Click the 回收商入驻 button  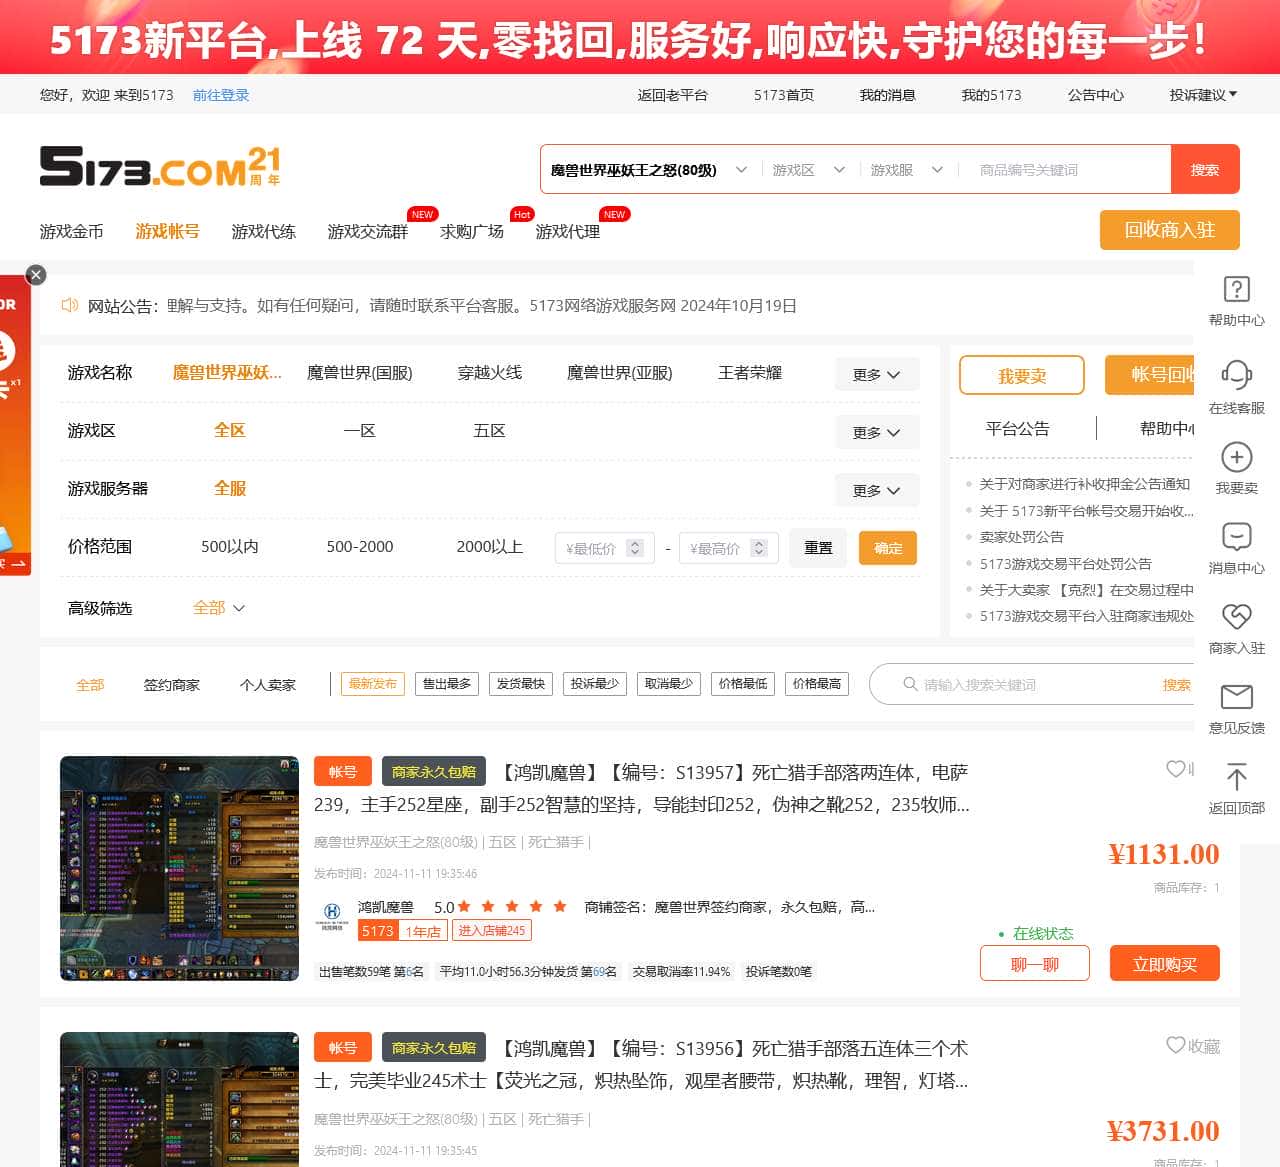click(1169, 230)
